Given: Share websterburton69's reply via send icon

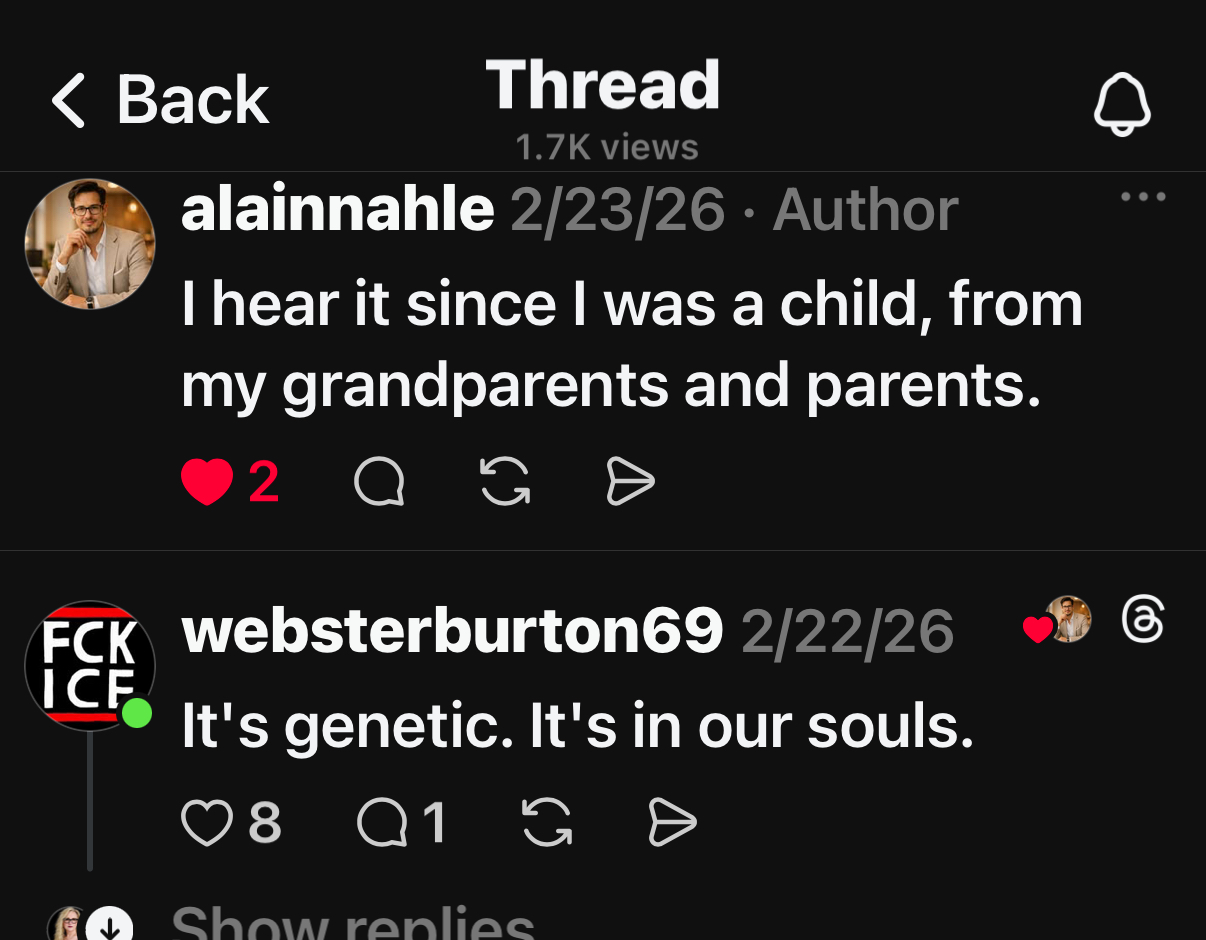Looking at the screenshot, I should coord(673,823).
